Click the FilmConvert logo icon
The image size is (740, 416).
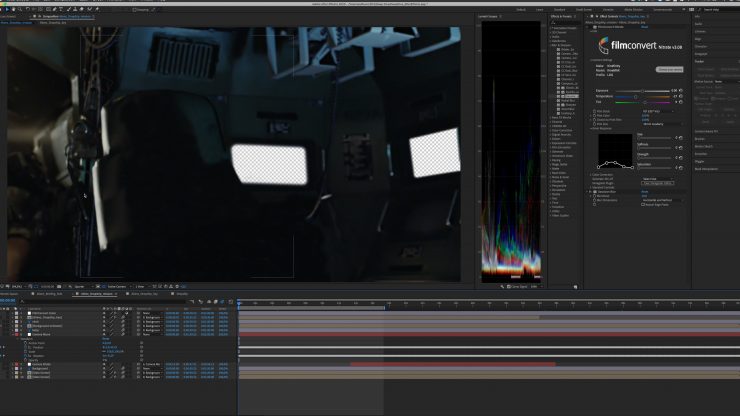604,45
